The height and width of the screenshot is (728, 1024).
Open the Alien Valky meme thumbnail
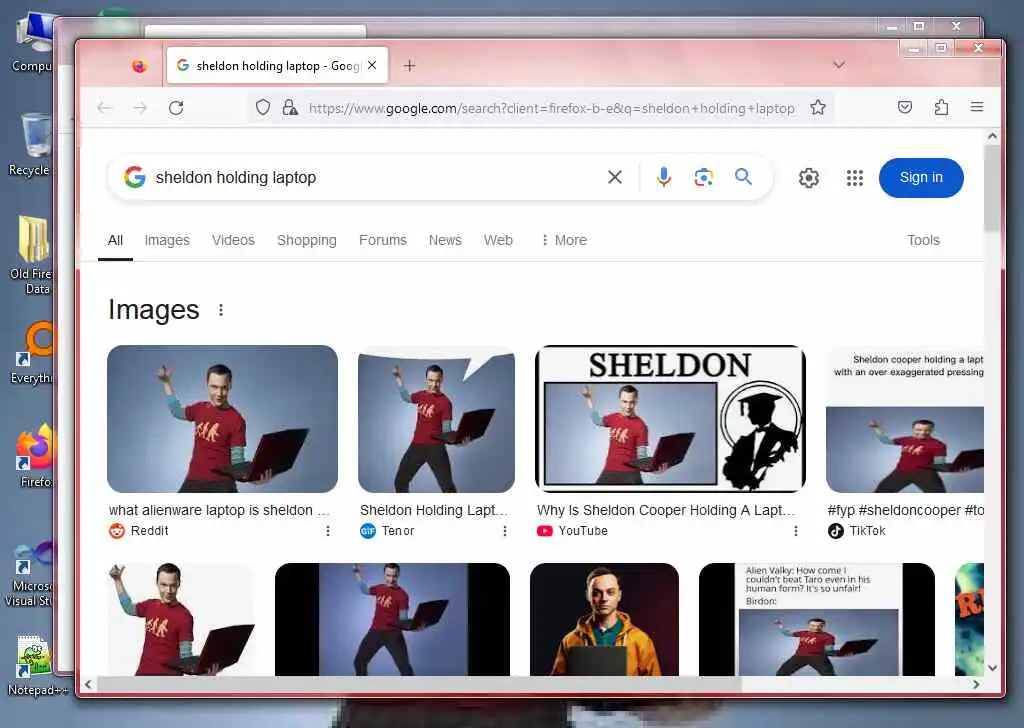(x=816, y=619)
